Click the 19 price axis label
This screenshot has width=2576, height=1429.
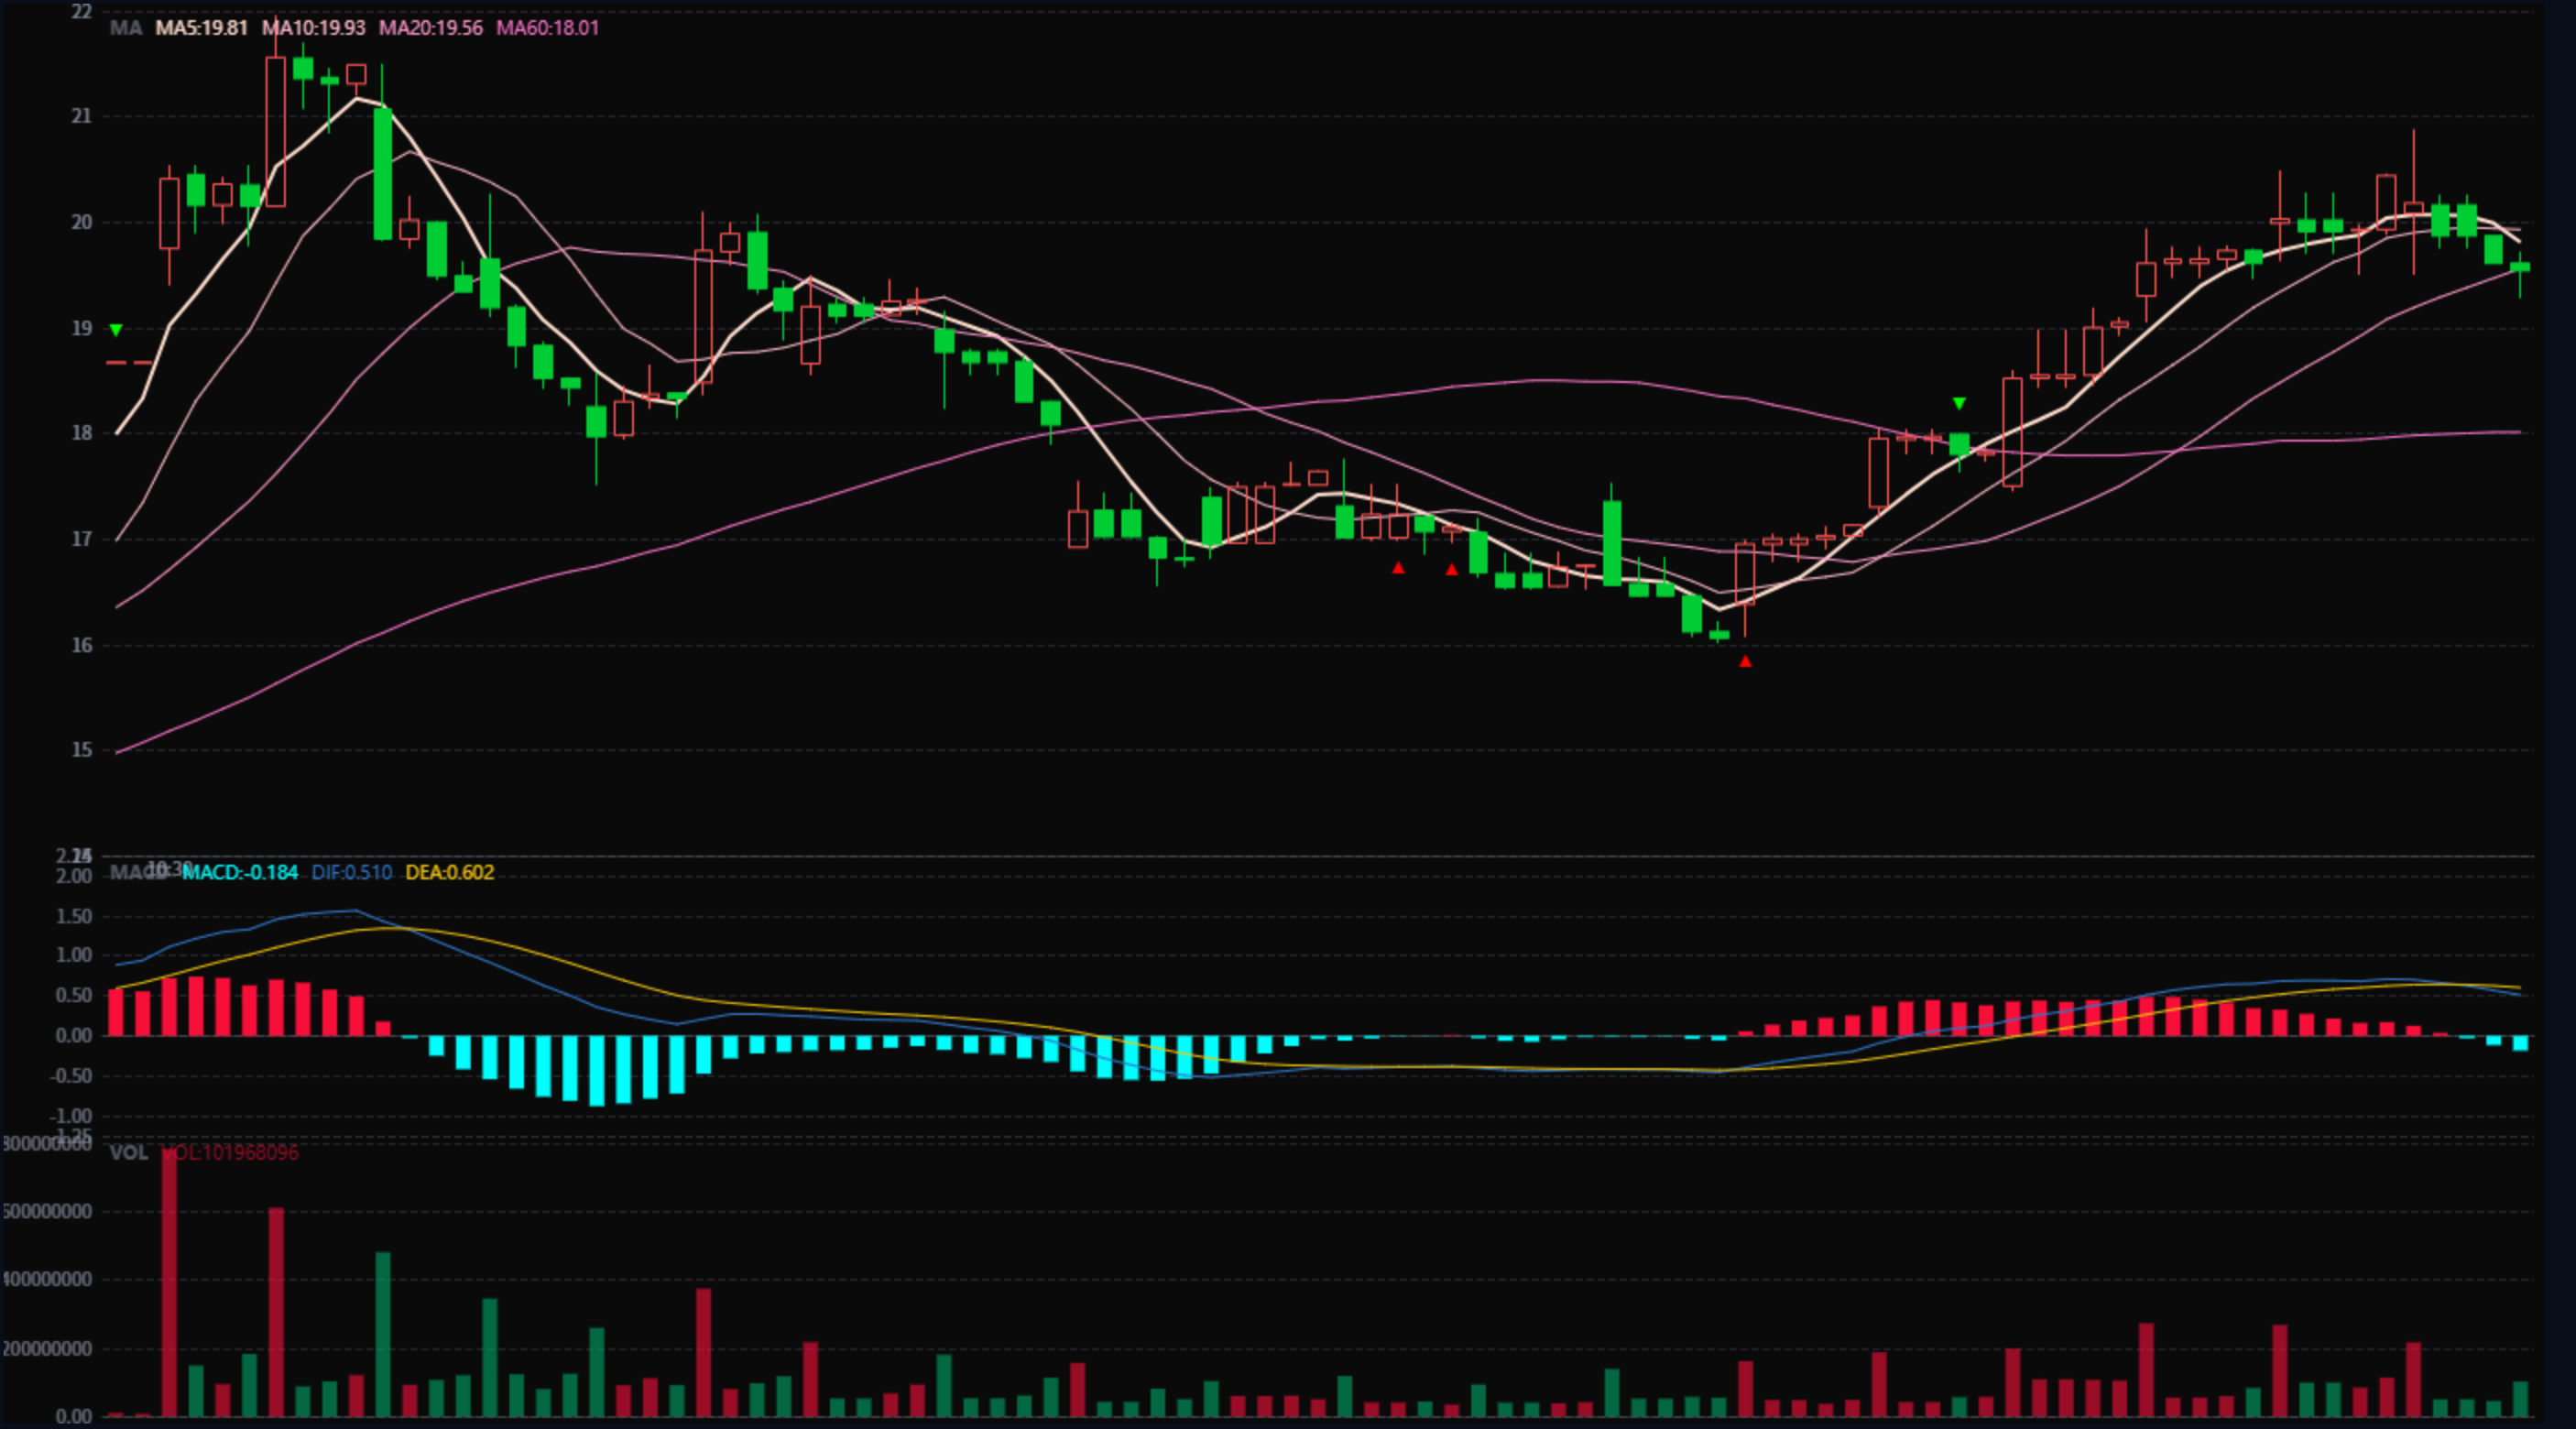[x=82, y=328]
